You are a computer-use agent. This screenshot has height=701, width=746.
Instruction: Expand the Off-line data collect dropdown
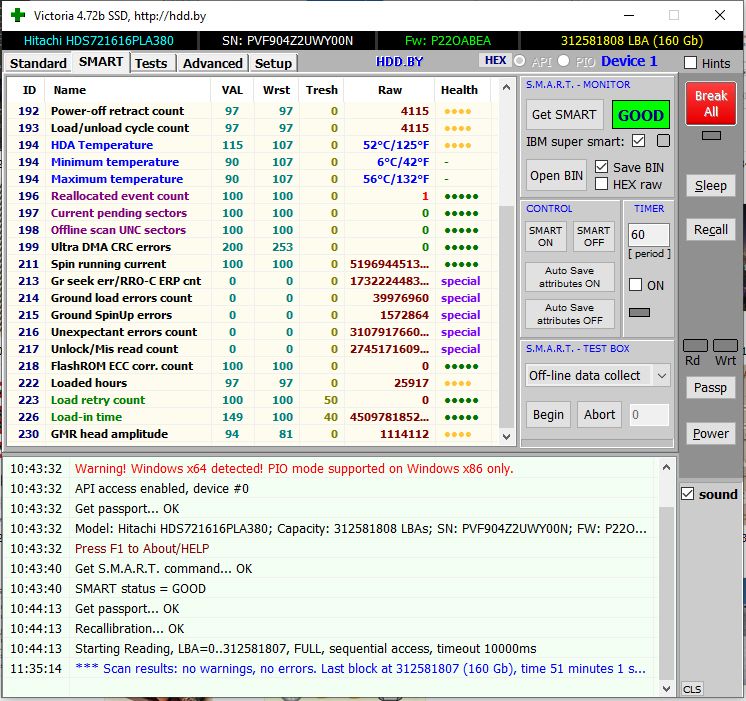pos(662,376)
